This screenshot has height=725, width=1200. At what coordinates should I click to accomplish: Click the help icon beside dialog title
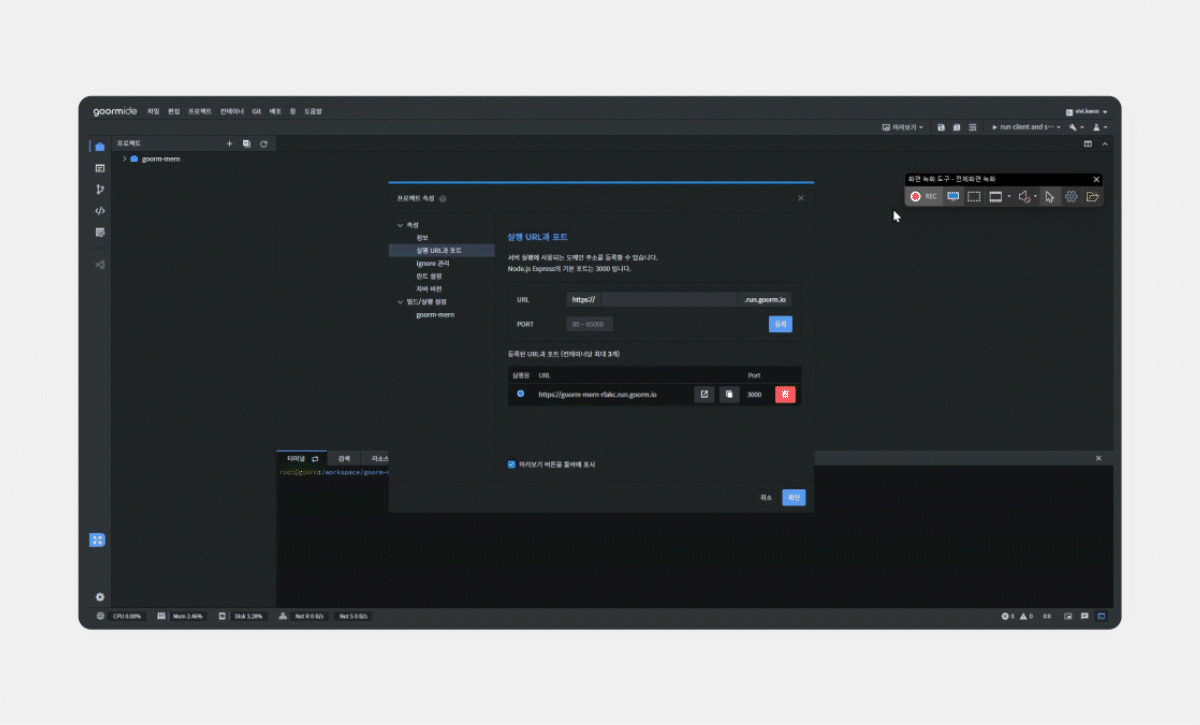click(443, 199)
